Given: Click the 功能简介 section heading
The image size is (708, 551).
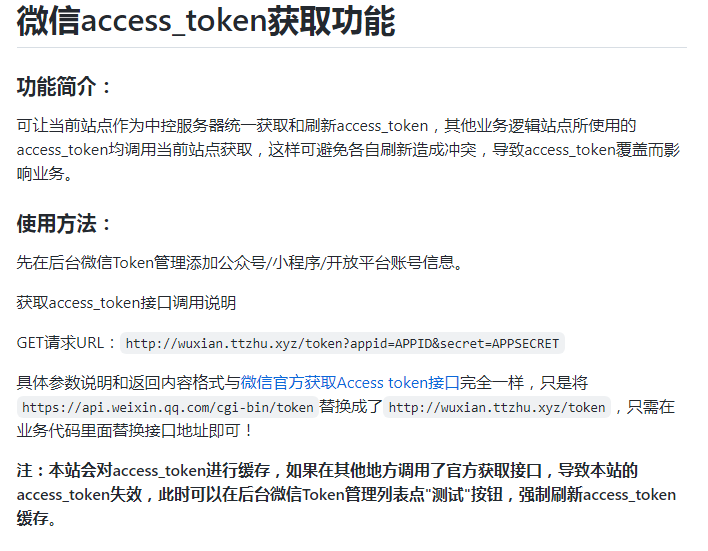Looking at the screenshot, I should [64, 86].
